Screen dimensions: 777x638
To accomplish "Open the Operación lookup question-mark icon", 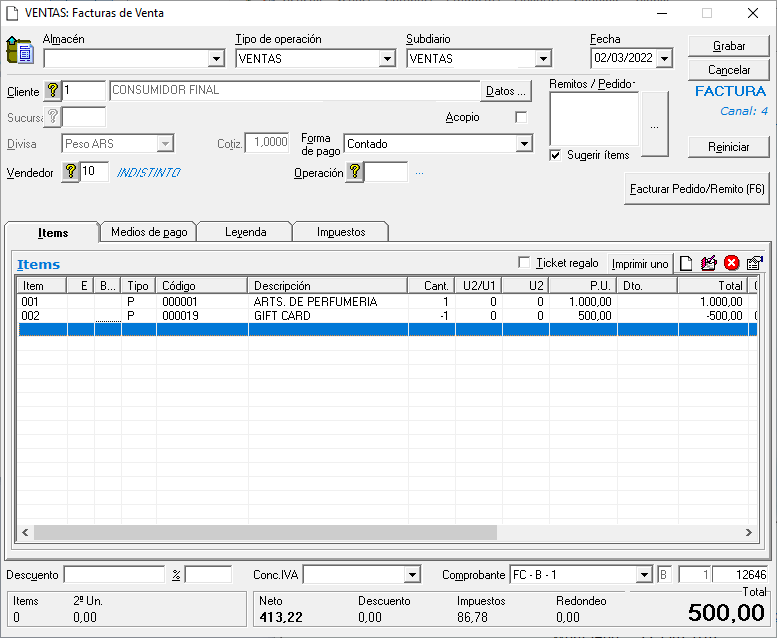I will (x=354, y=172).
